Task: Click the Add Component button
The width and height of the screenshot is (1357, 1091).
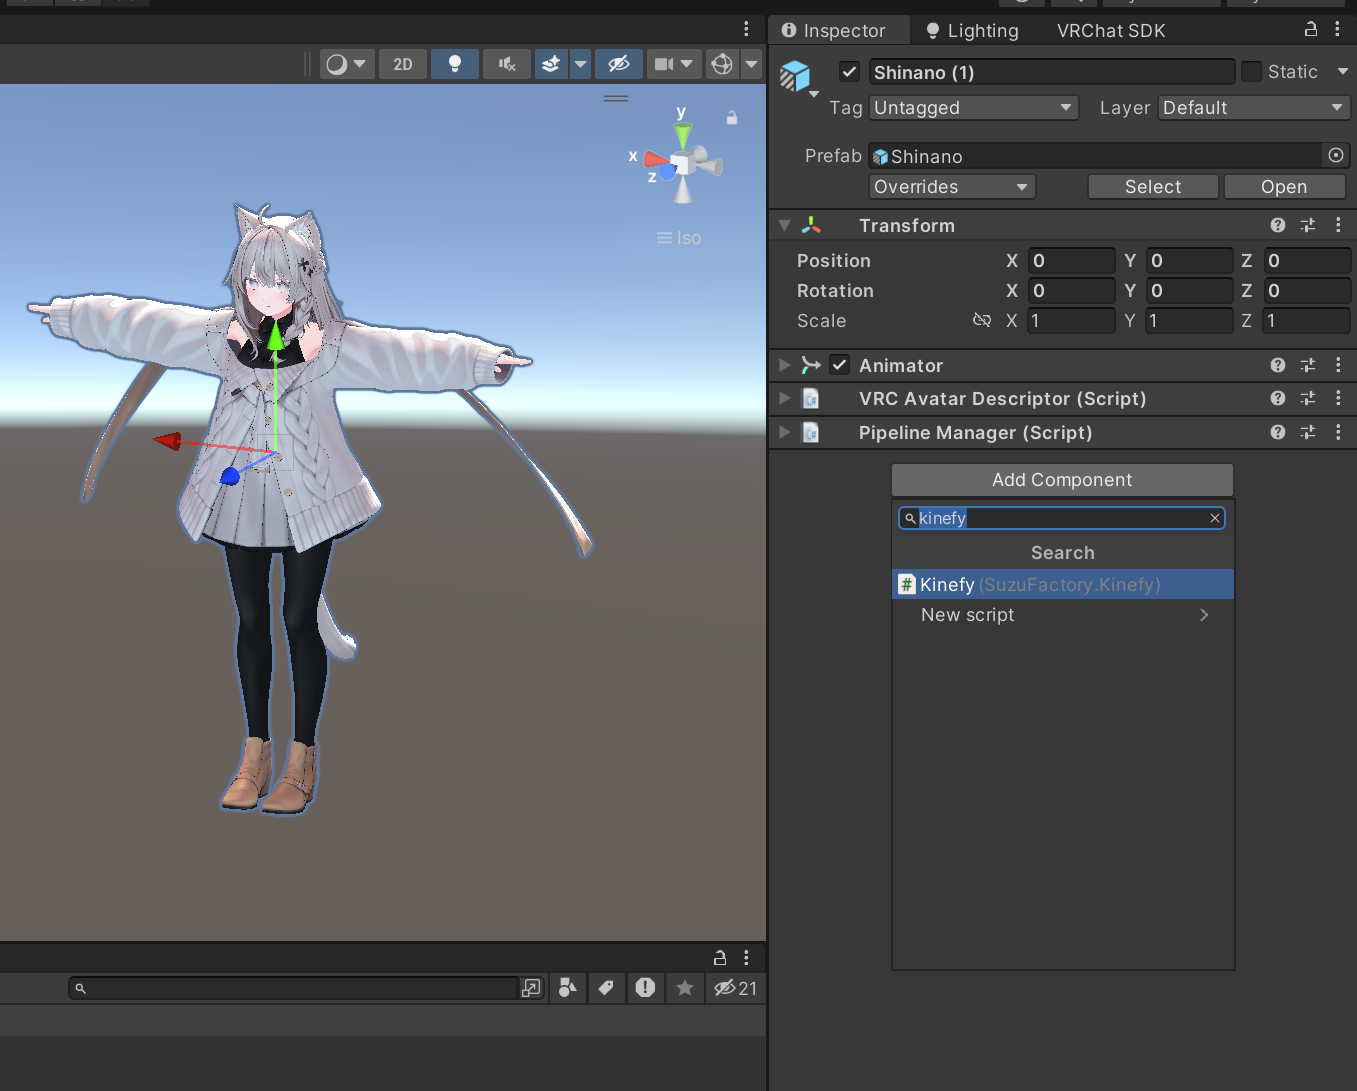Action: (x=1062, y=480)
